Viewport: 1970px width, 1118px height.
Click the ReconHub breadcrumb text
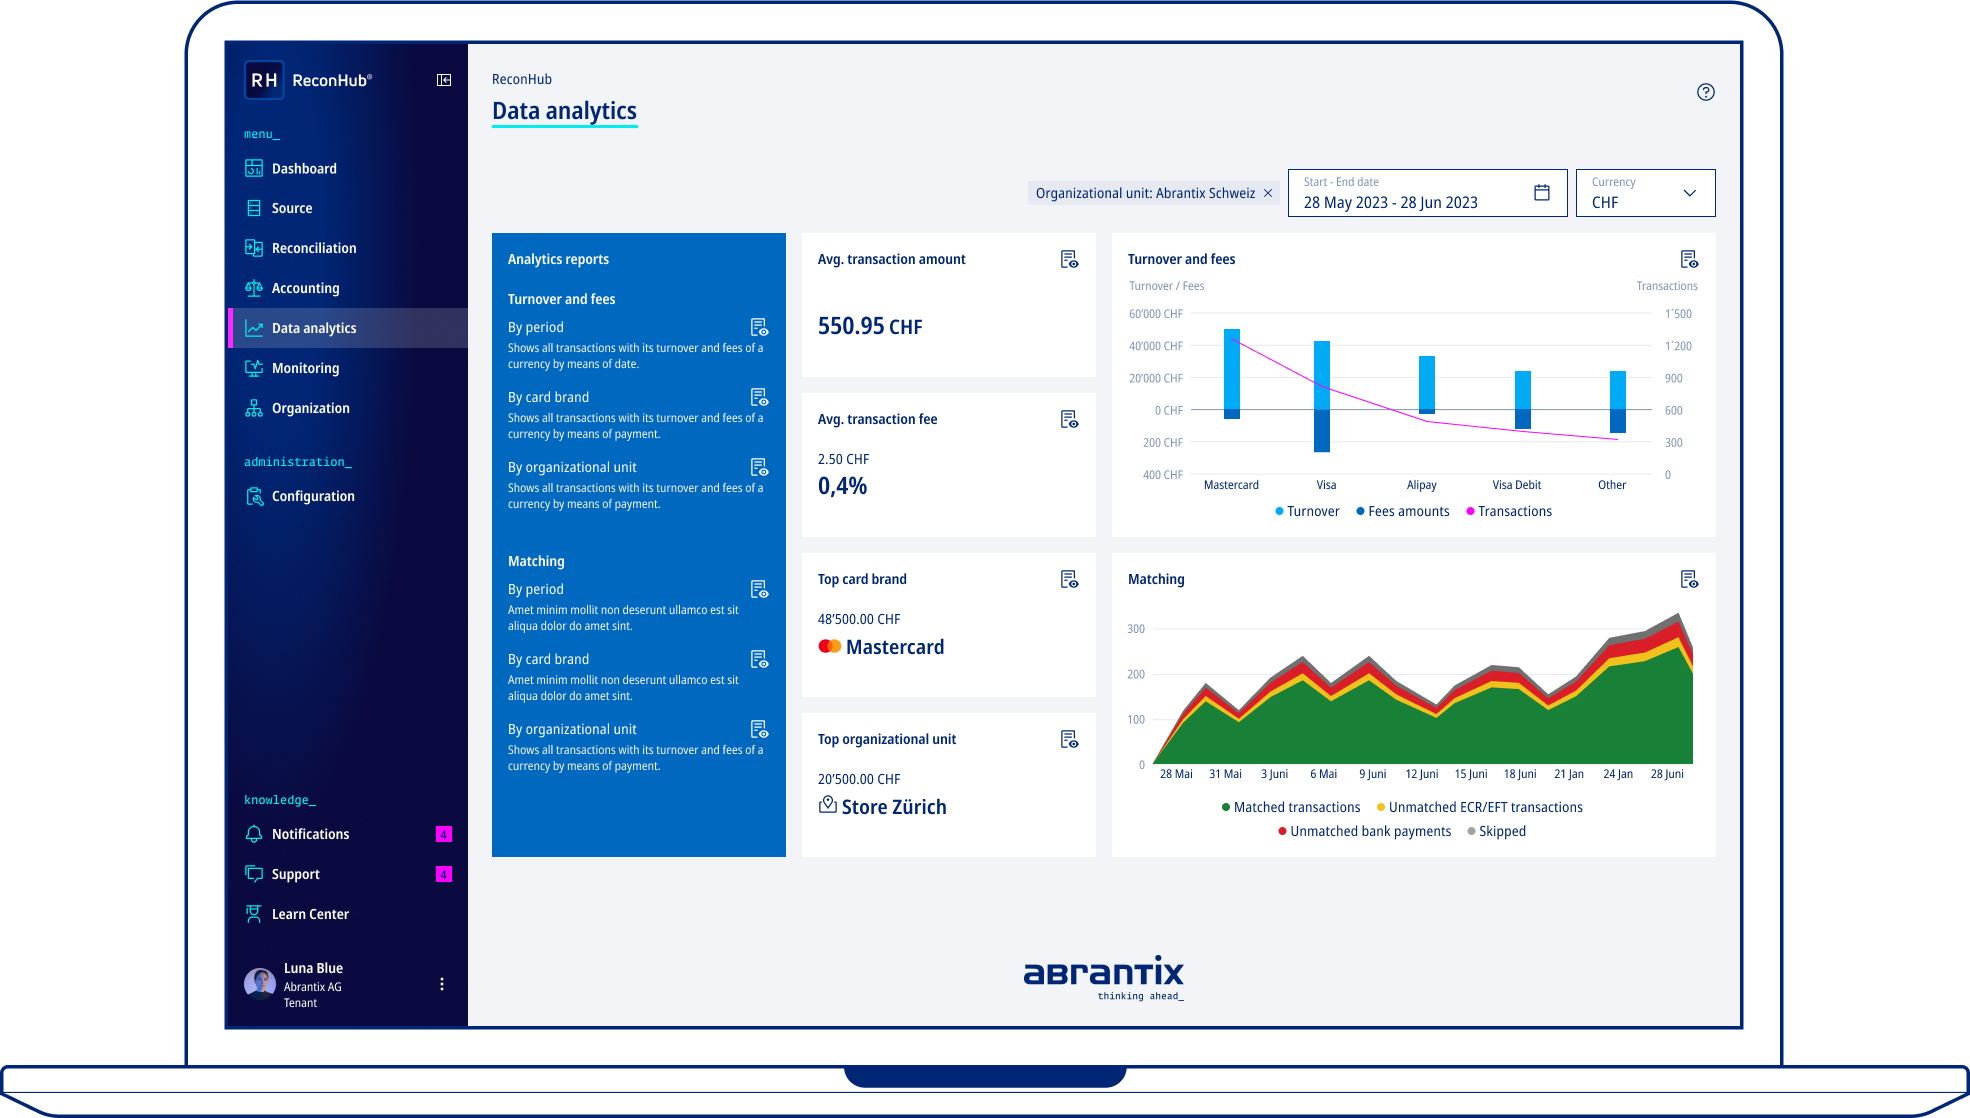coord(522,79)
